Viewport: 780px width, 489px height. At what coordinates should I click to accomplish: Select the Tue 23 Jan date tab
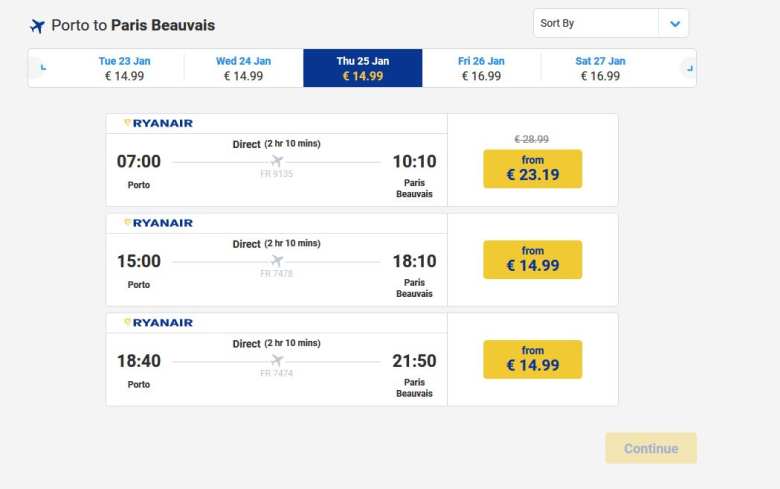125,68
